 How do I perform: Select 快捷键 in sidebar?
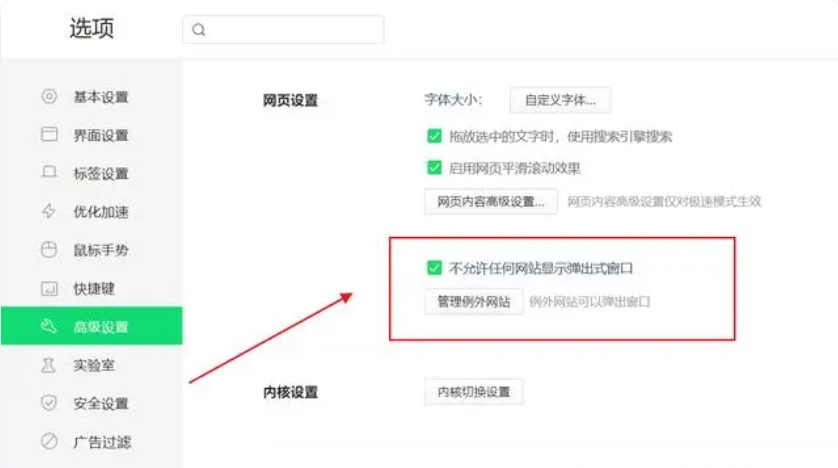click(91, 288)
